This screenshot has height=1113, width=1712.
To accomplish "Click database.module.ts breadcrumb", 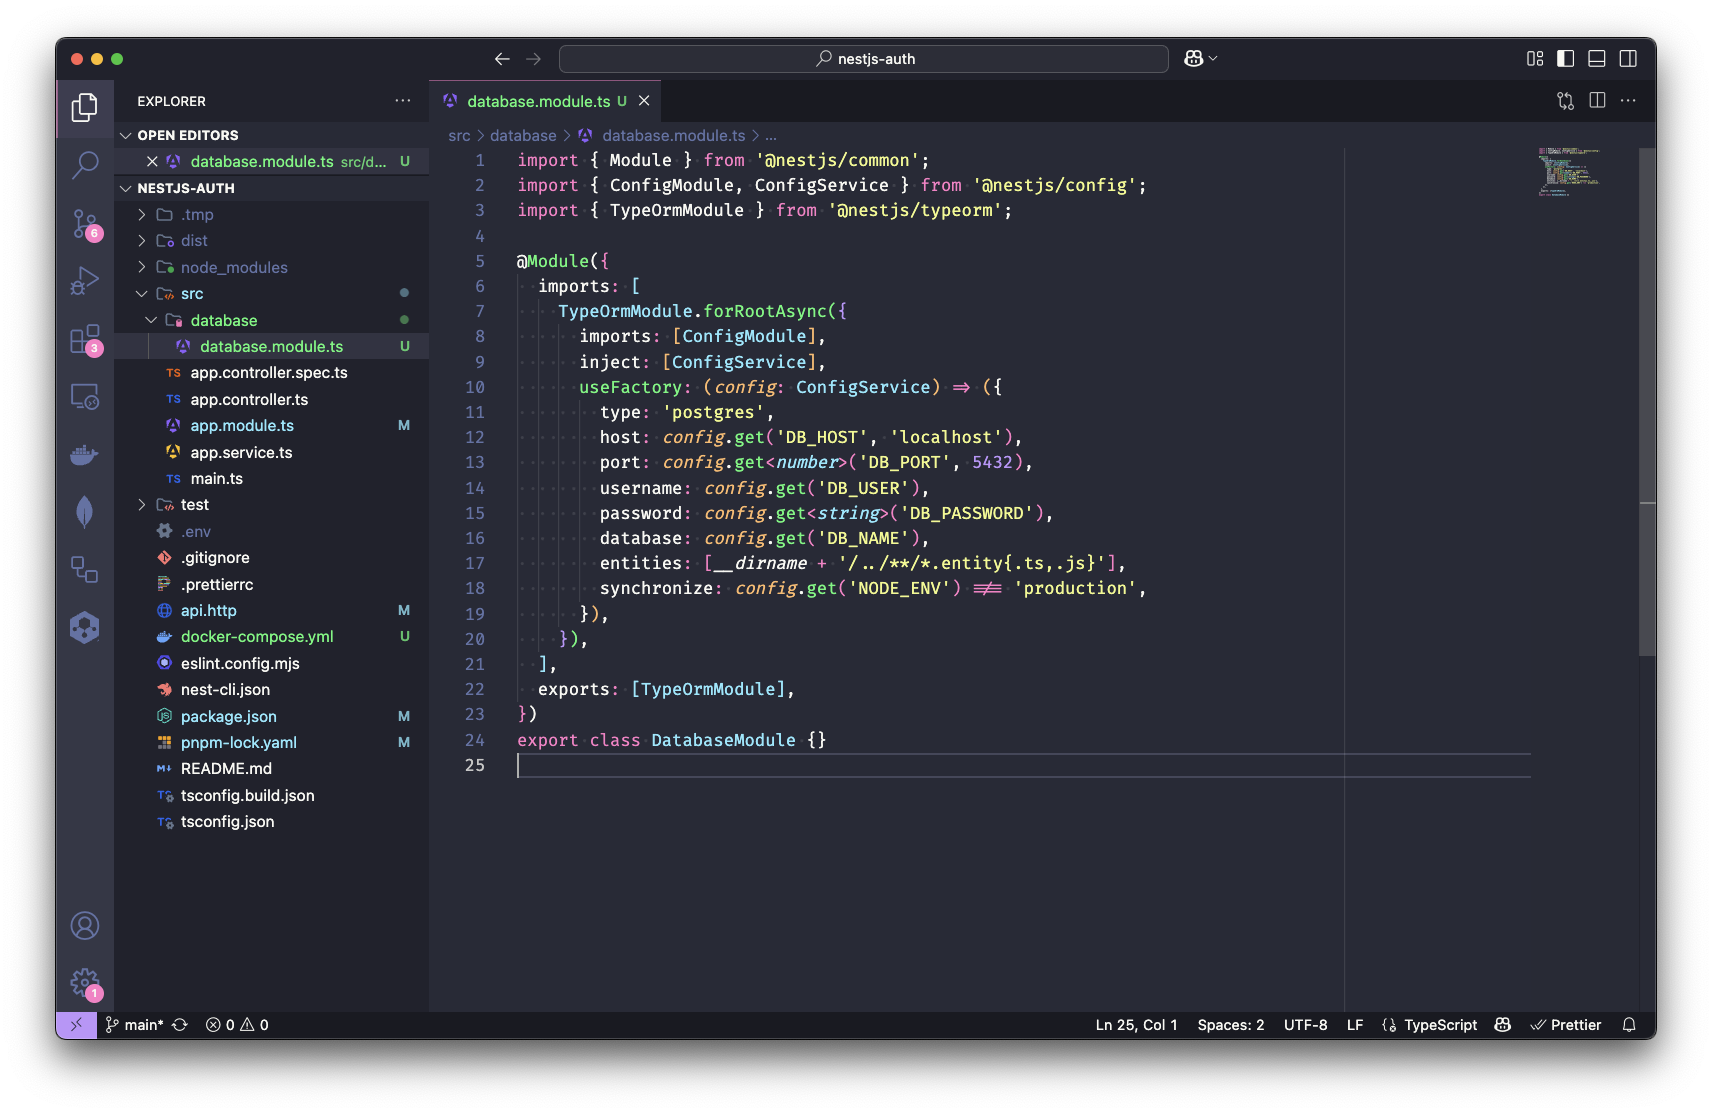I will [673, 136].
